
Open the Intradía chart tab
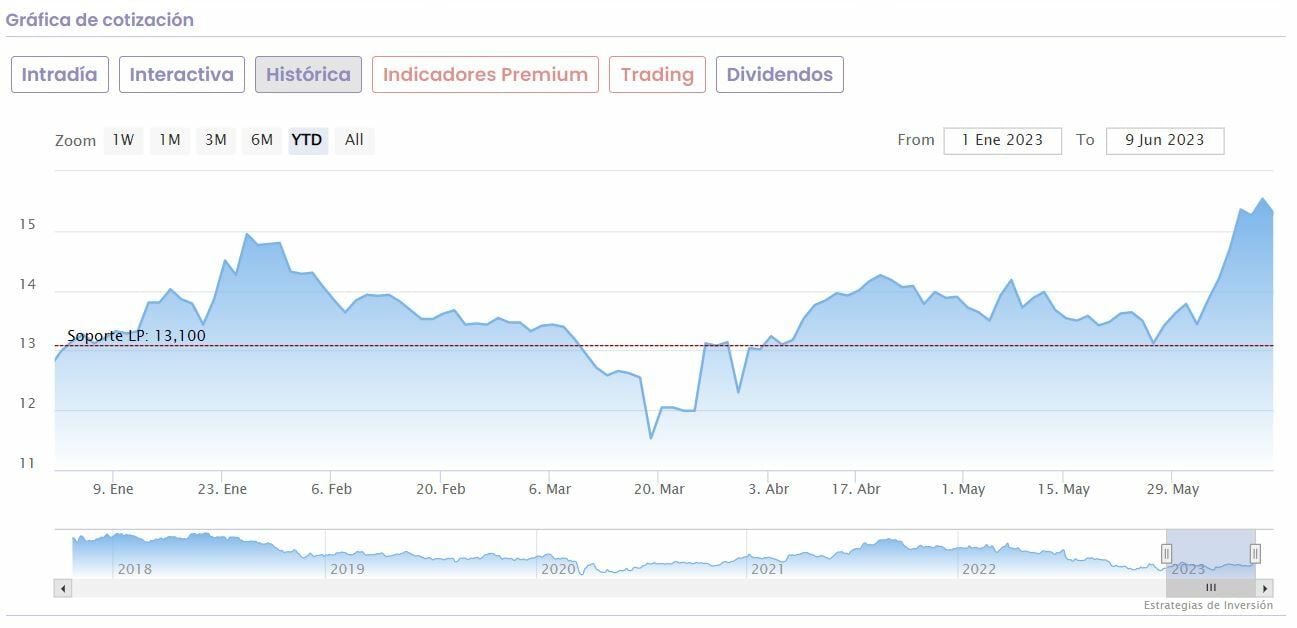(59, 75)
